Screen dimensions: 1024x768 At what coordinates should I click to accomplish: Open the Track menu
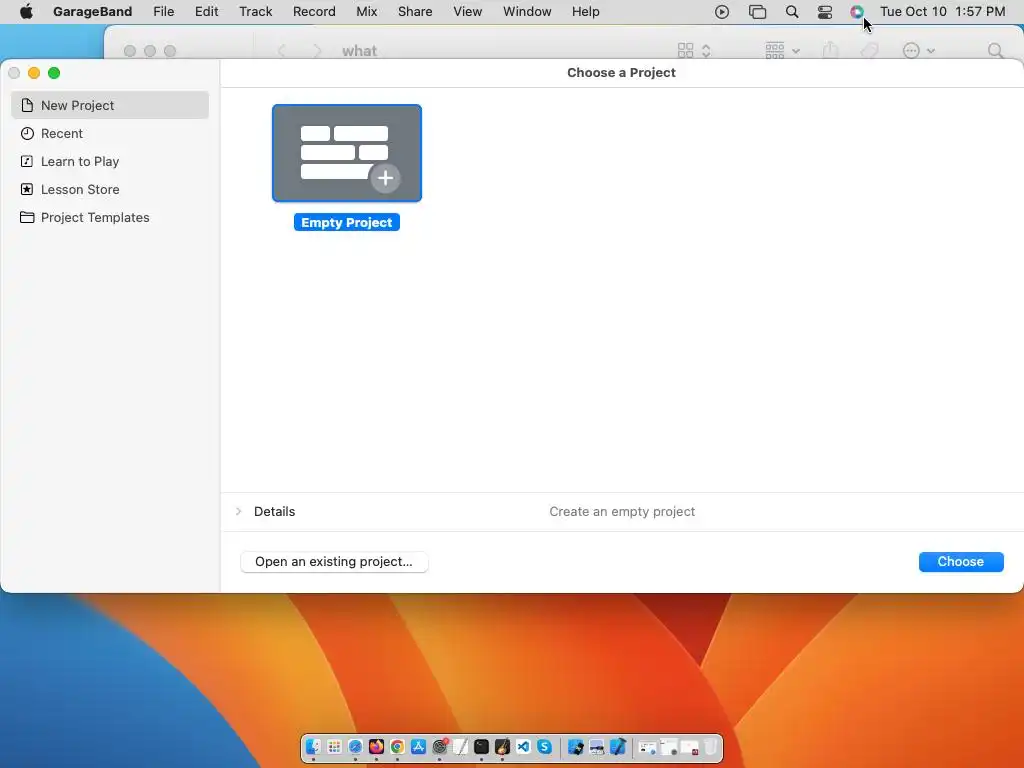pos(255,12)
